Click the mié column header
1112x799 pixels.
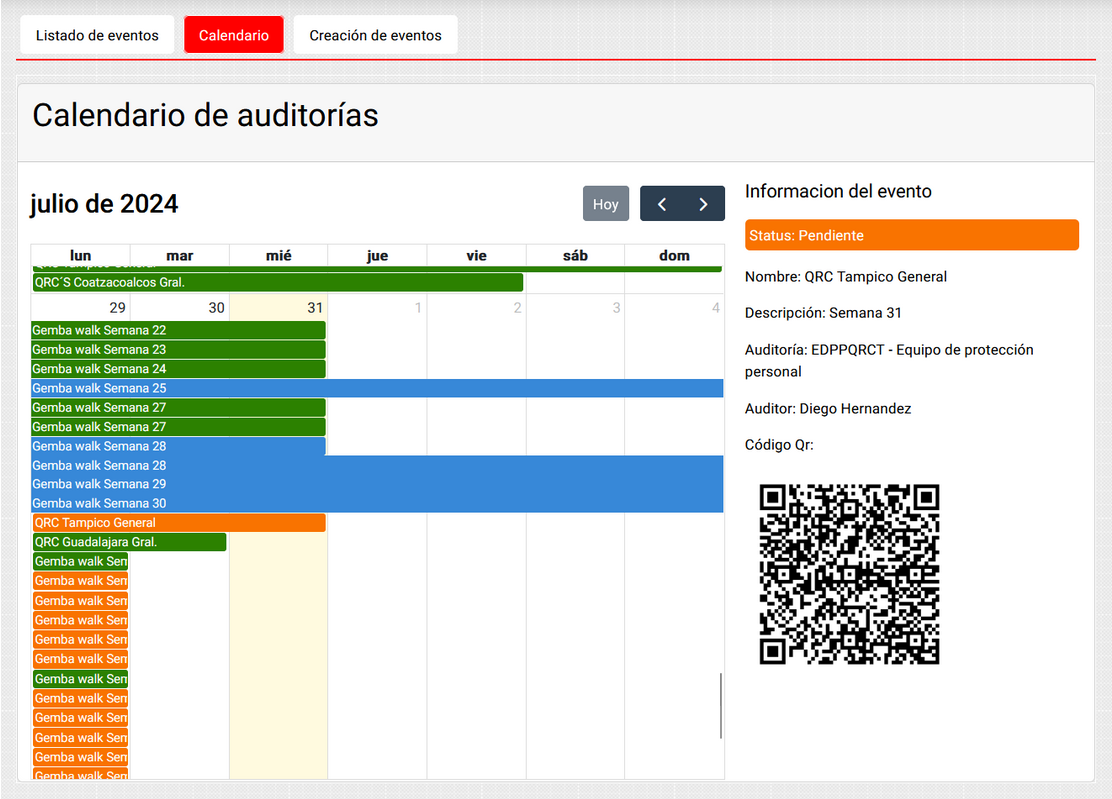[278, 255]
